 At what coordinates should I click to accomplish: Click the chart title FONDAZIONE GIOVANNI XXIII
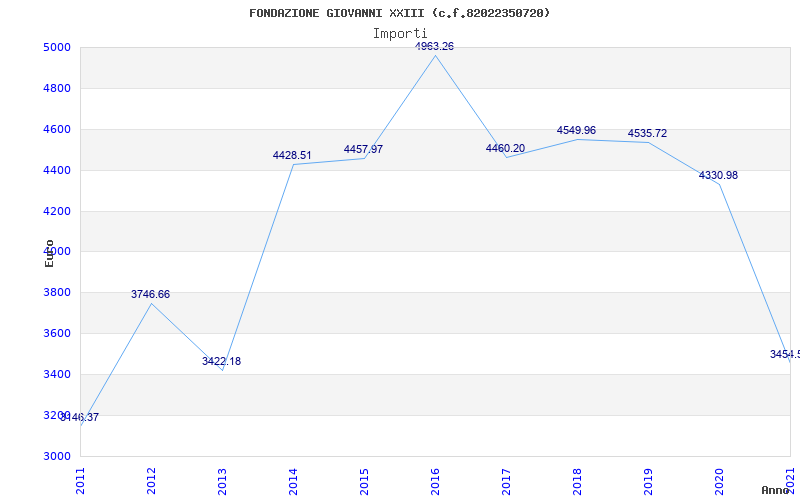pyautogui.click(x=399, y=13)
